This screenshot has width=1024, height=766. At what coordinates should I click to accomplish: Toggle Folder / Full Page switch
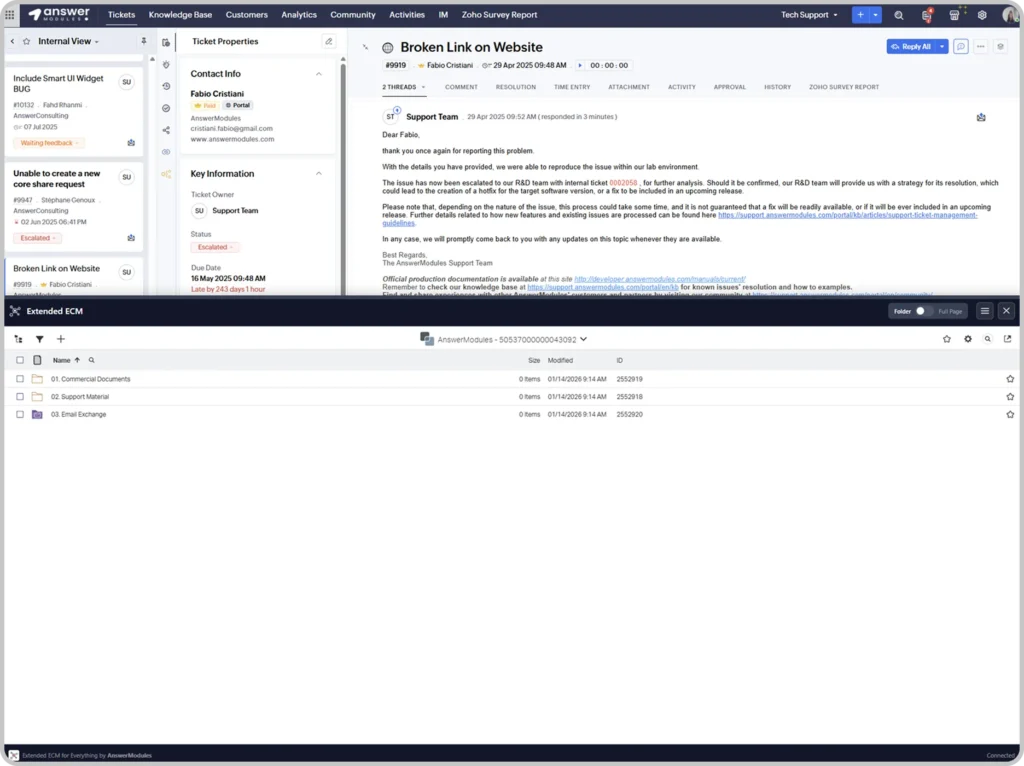coord(922,311)
